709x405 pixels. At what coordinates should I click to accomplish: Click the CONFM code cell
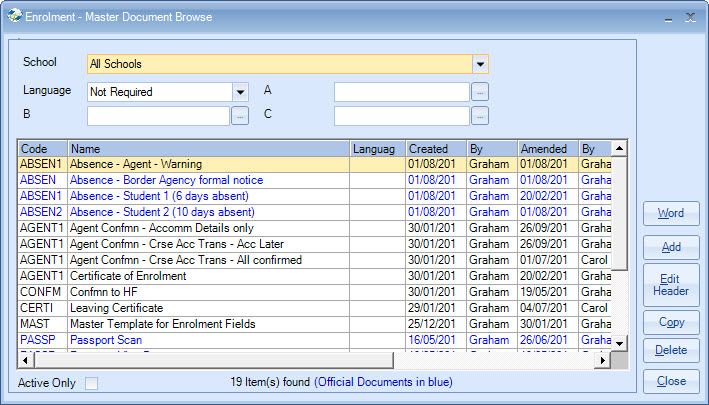point(43,292)
